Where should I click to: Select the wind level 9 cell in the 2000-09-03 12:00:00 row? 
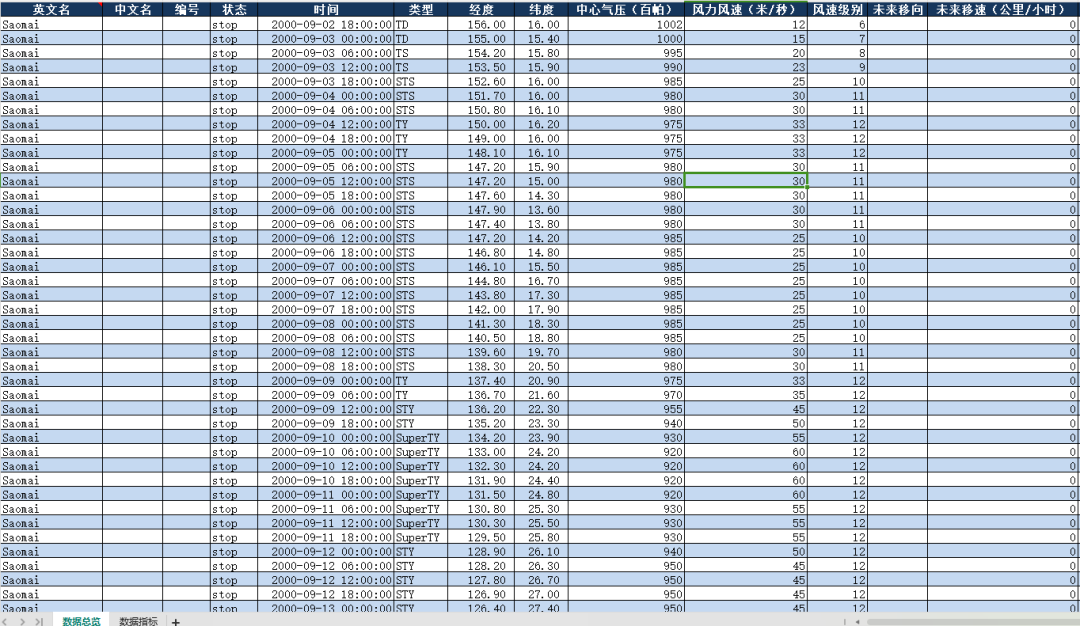838,67
